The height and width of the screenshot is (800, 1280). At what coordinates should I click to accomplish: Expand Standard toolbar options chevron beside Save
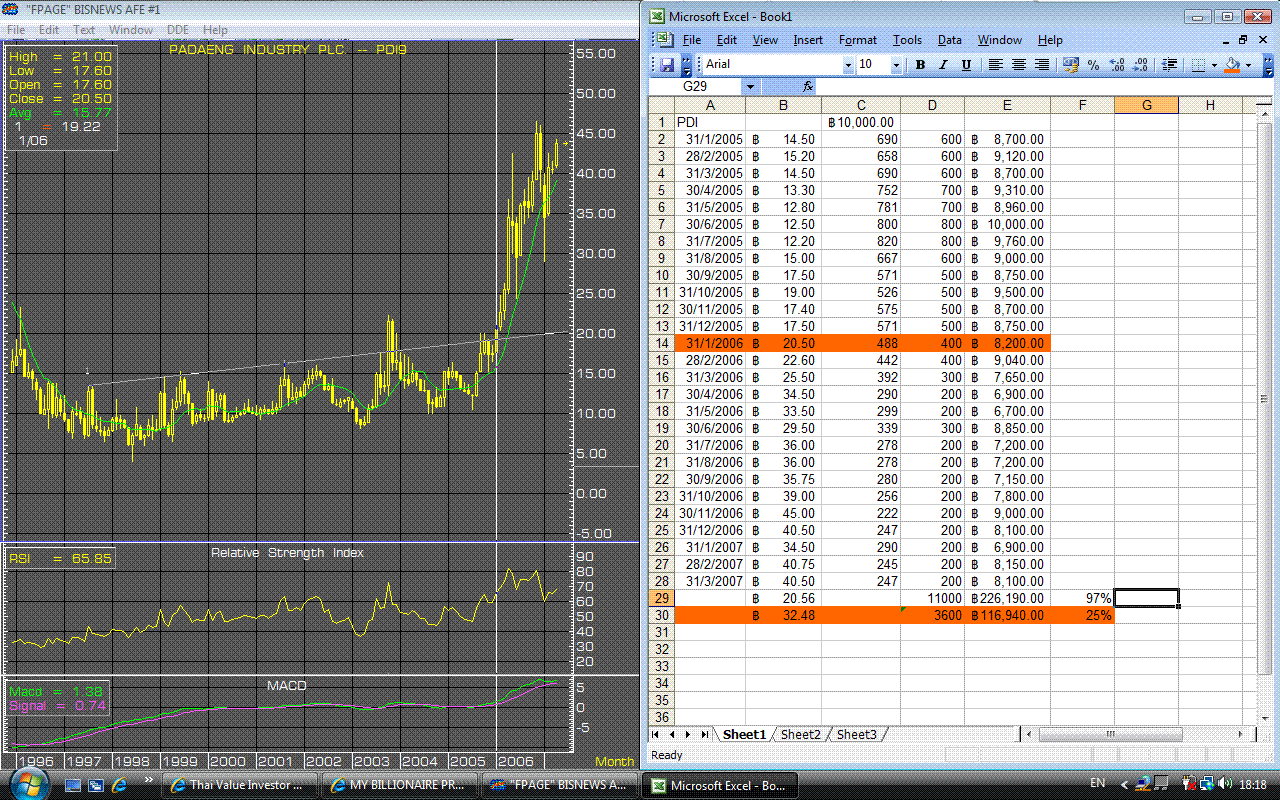686,64
